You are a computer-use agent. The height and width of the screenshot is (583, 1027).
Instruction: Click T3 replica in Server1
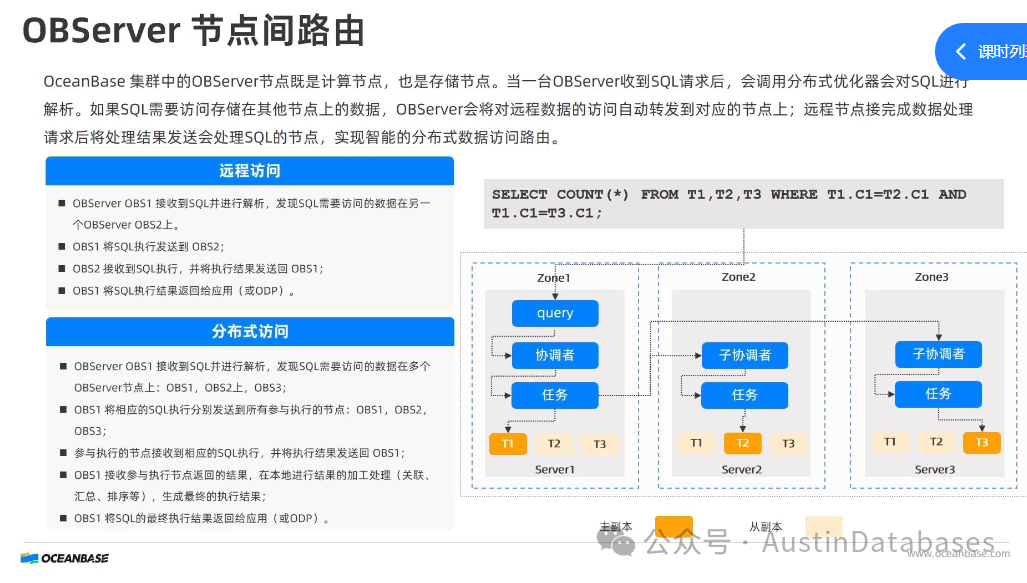[600, 443]
